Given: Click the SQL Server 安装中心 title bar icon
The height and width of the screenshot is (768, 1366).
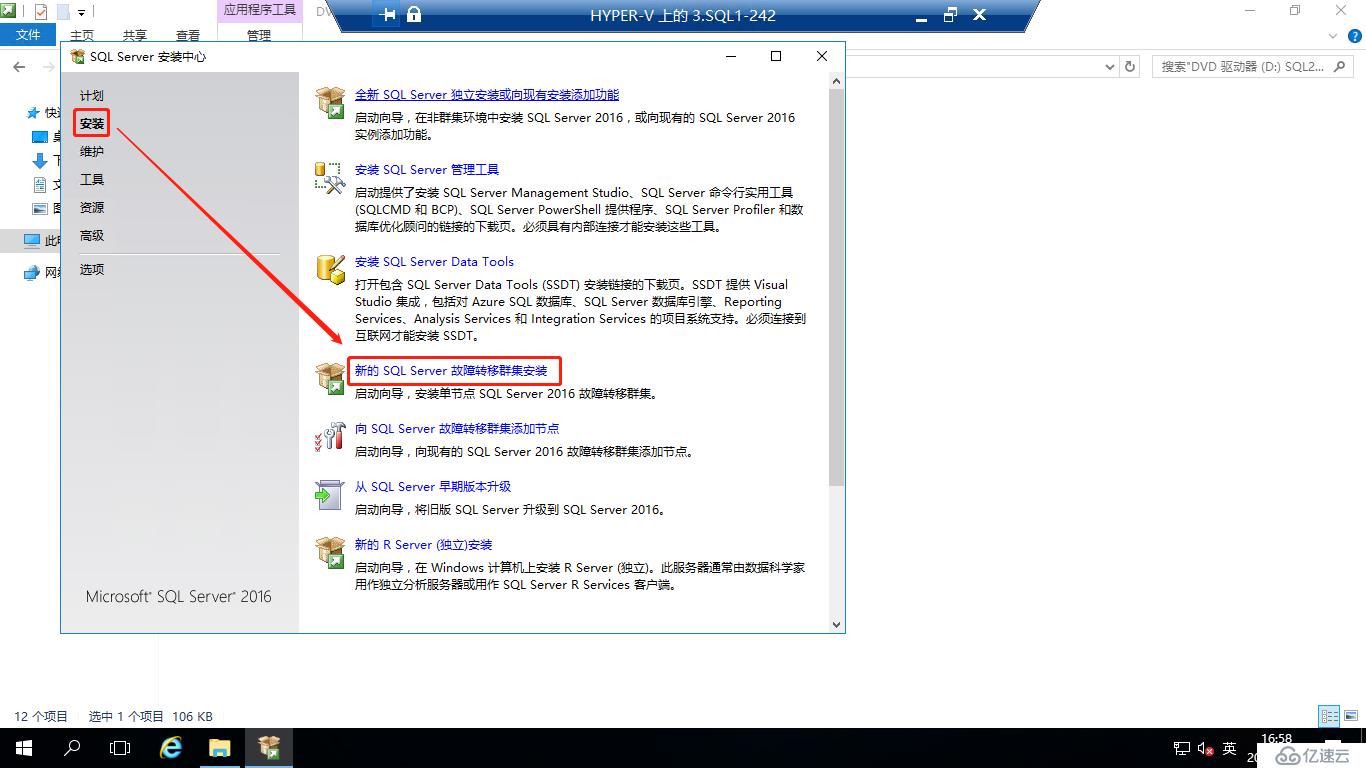Looking at the screenshot, I should (78, 57).
